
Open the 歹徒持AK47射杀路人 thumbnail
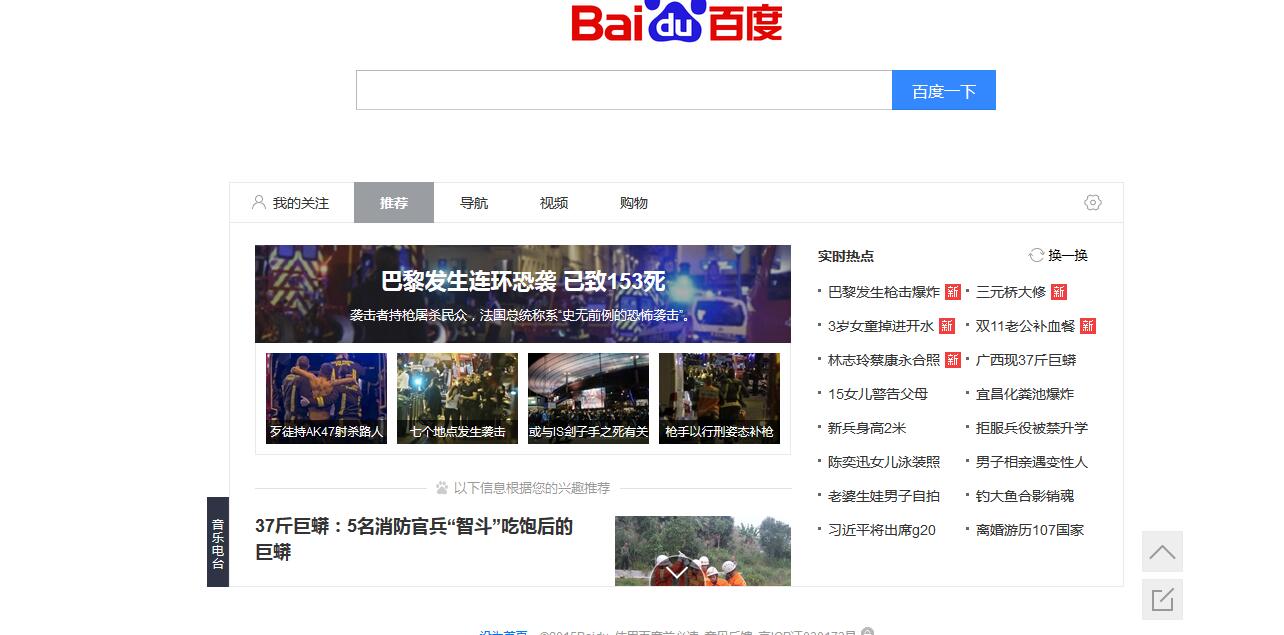click(326, 398)
